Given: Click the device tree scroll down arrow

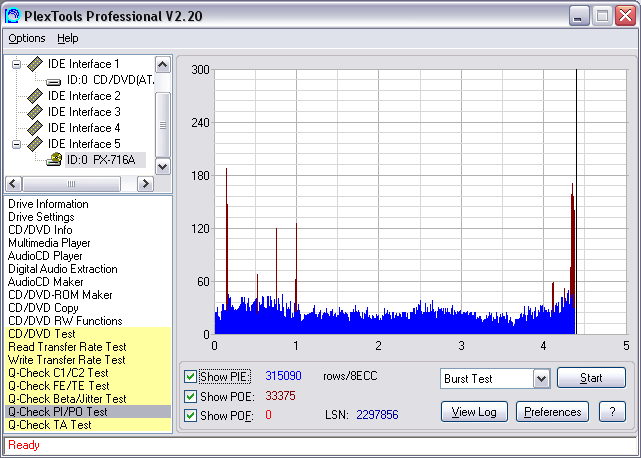Looking at the screenshot, I should coord(163,166).
